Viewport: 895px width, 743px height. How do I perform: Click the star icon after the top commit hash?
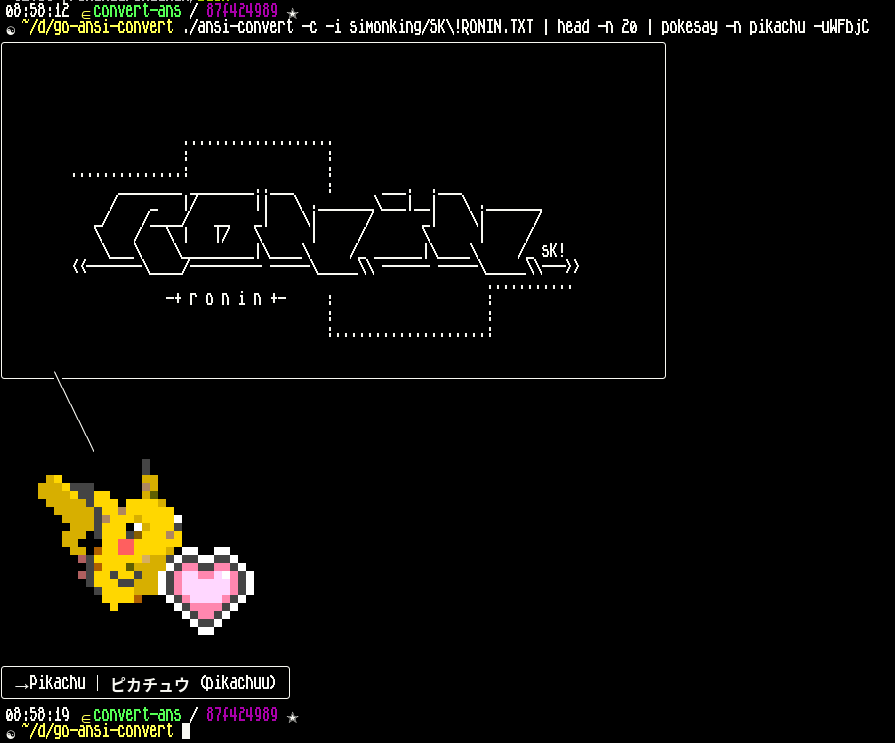(x=293, y=13)
